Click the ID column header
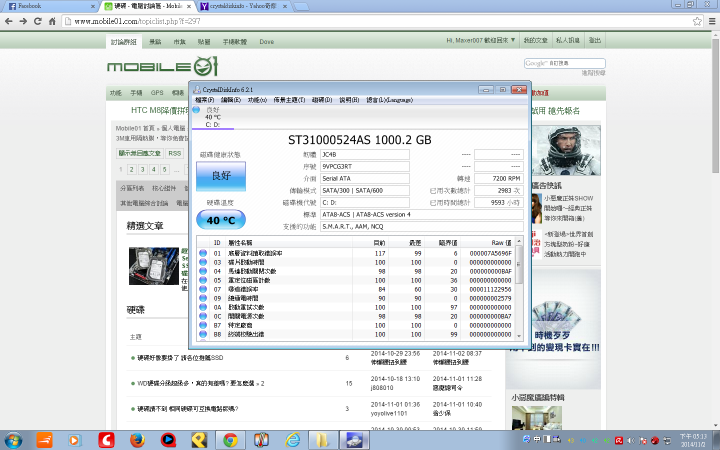 pos(217,242)
